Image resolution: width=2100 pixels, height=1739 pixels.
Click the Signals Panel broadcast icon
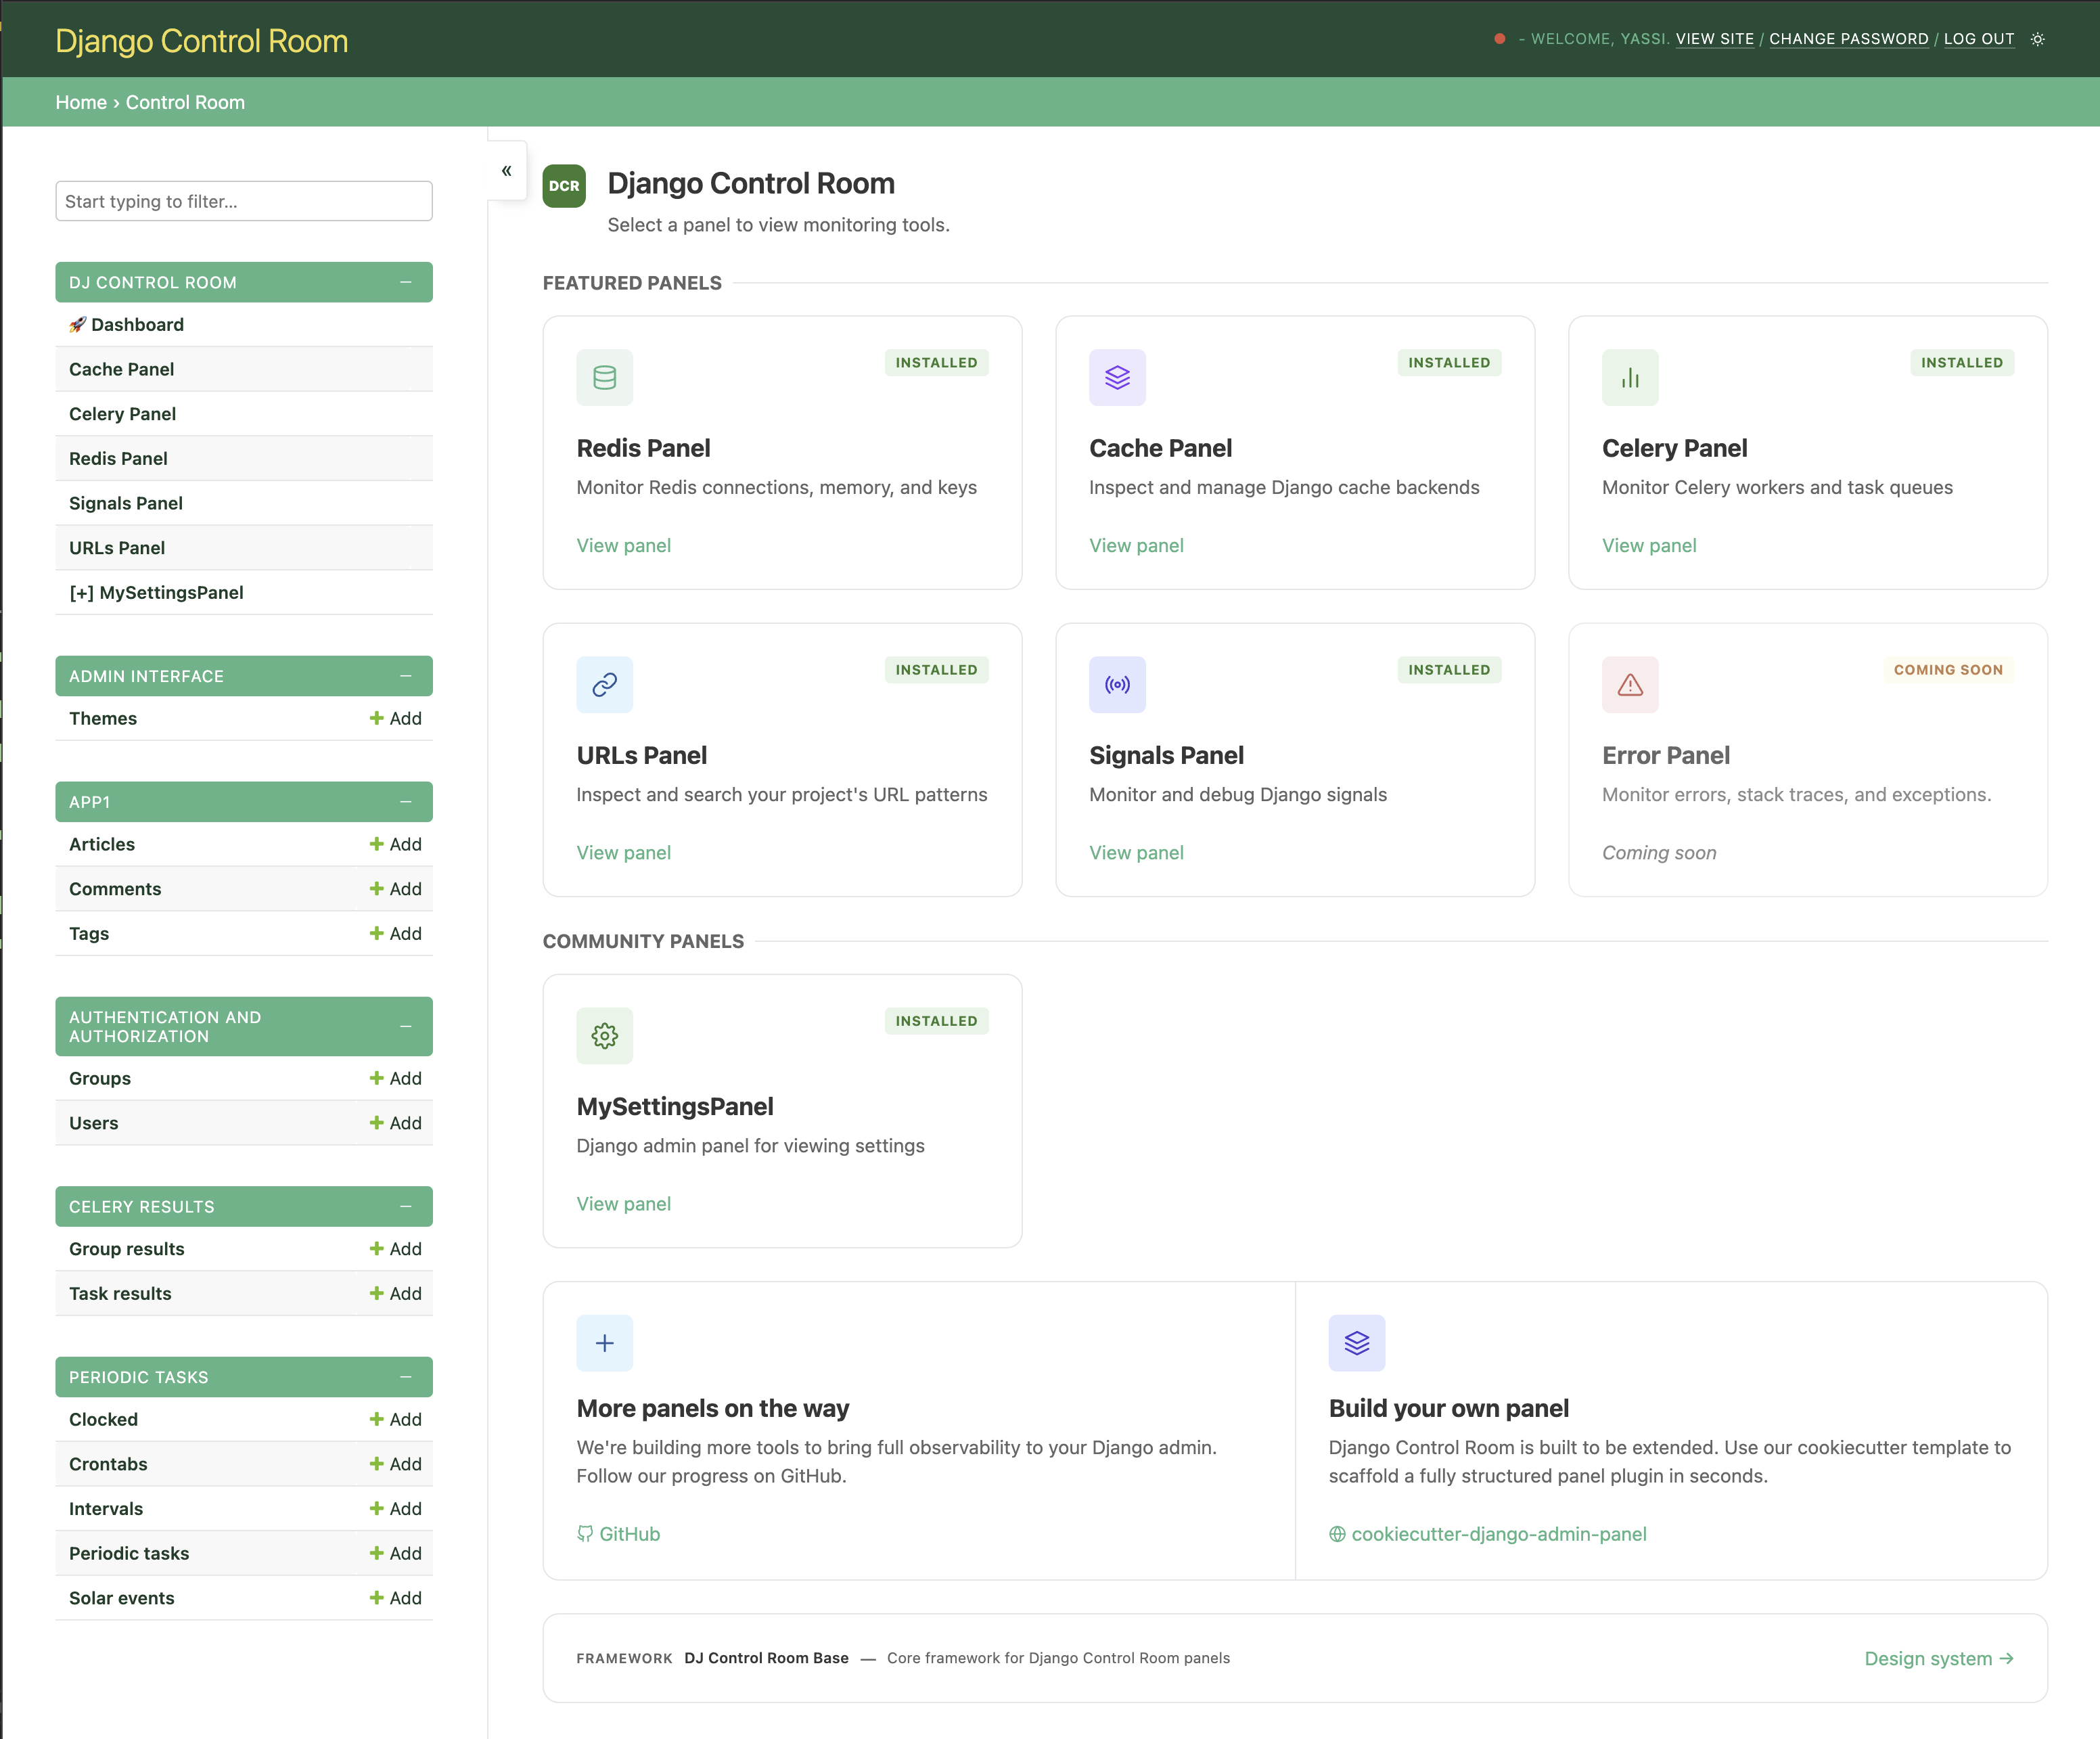1117,685
